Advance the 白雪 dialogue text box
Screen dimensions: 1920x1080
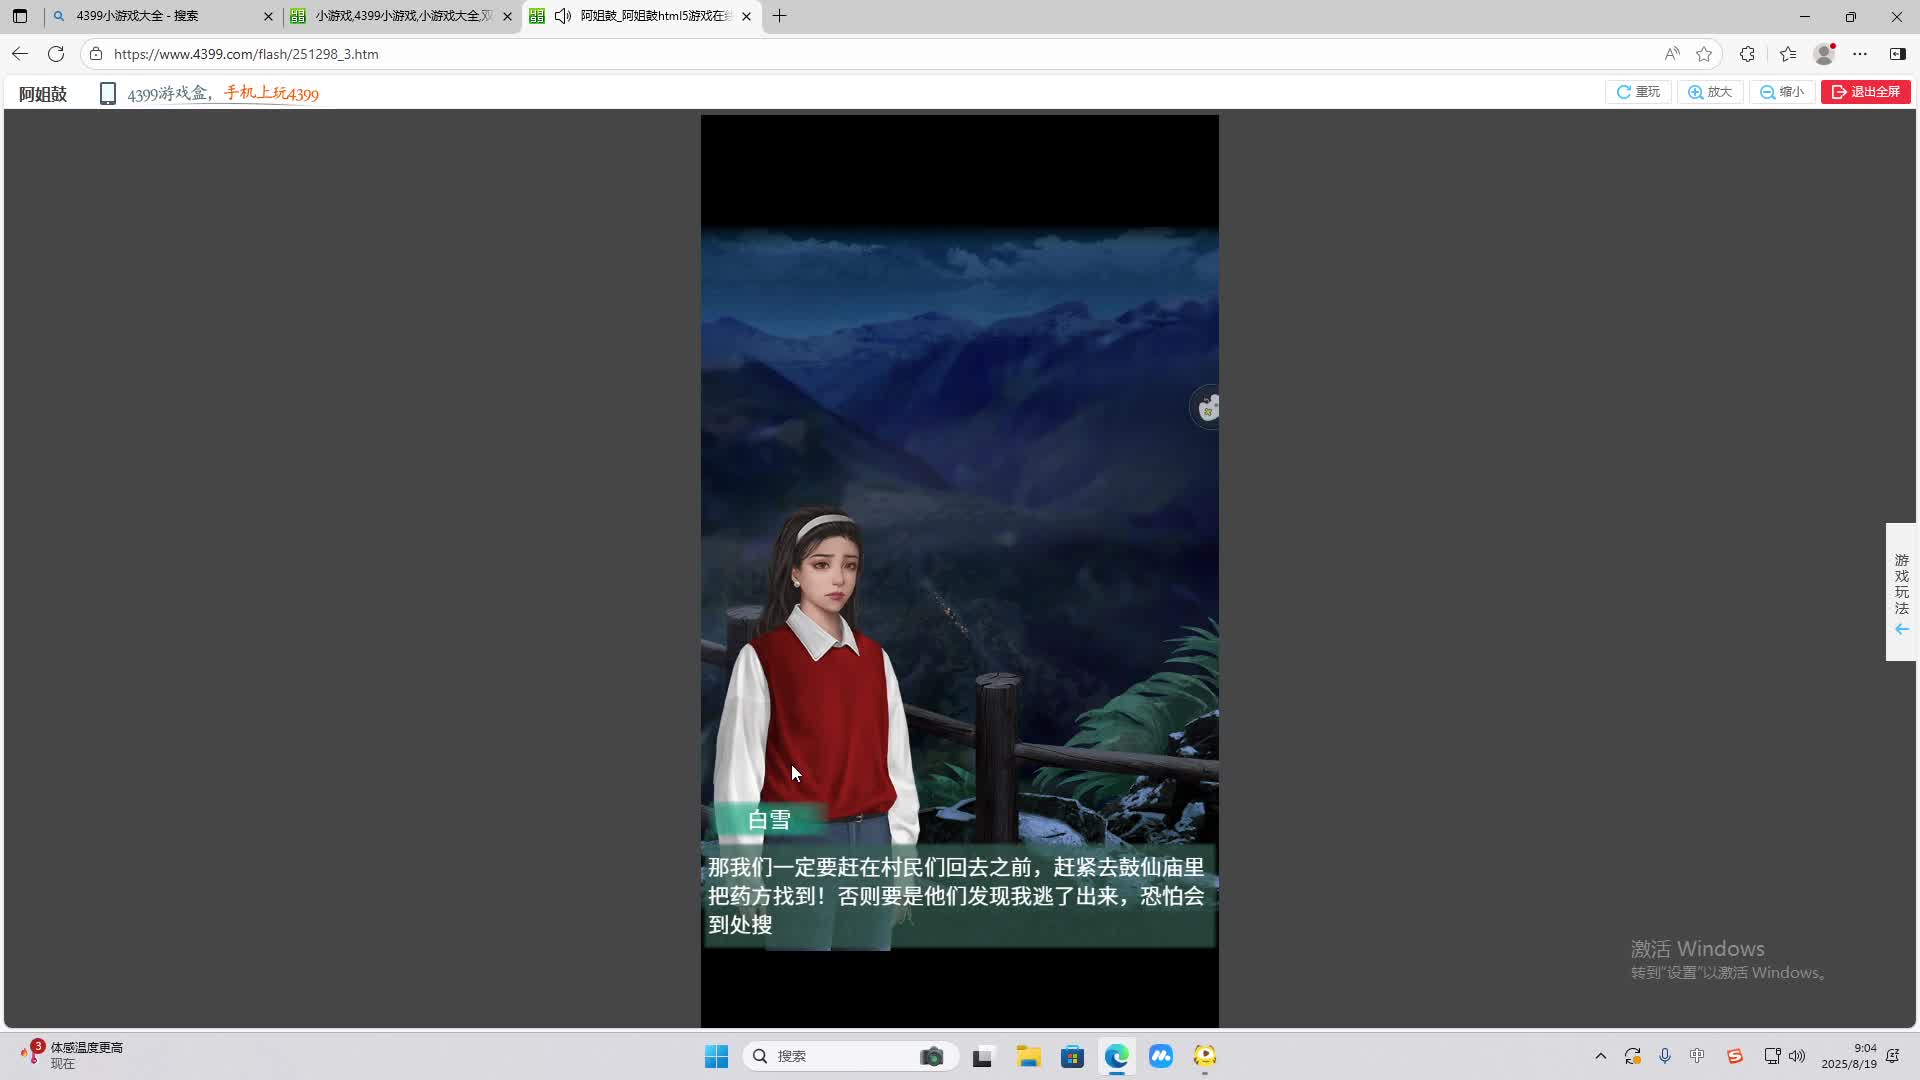[x=958, y=896]
